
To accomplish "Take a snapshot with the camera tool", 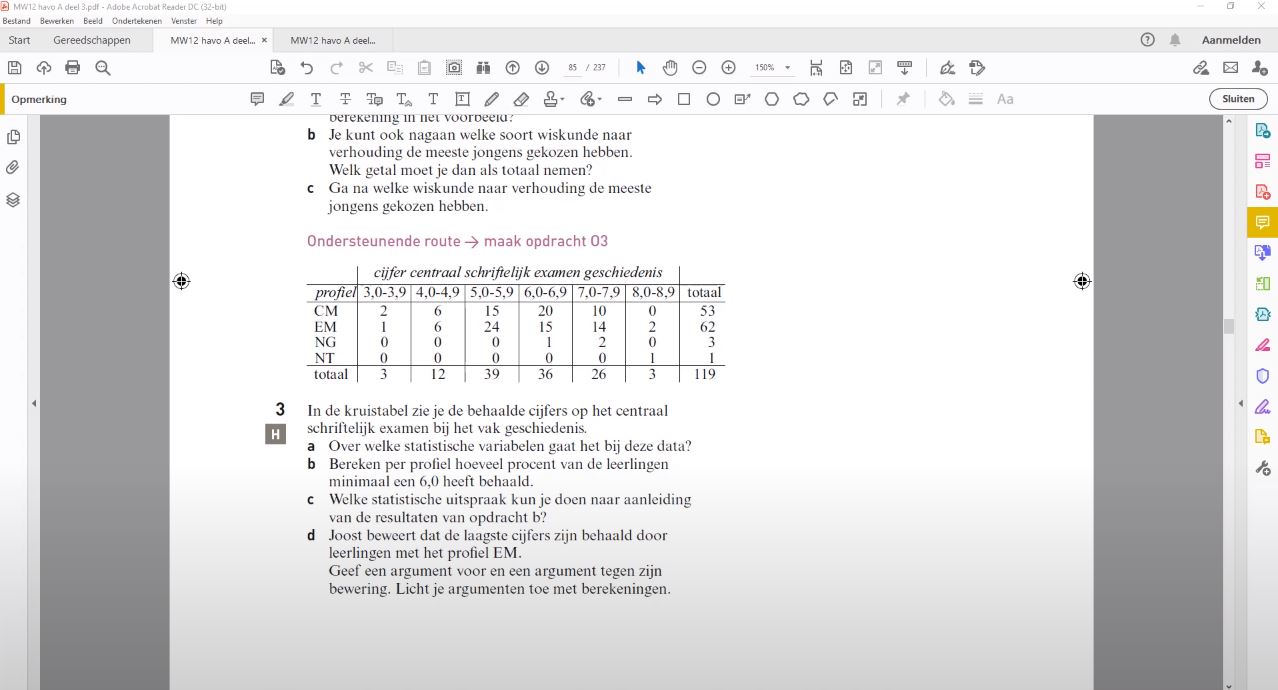I will [454, 68].
